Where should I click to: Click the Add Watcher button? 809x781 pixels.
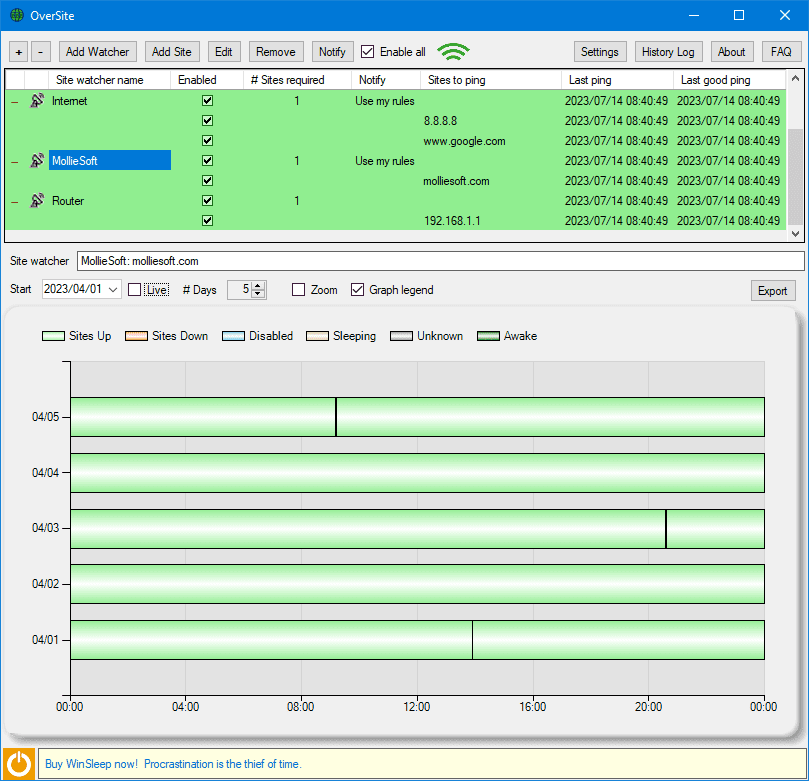tap(98, 52)
